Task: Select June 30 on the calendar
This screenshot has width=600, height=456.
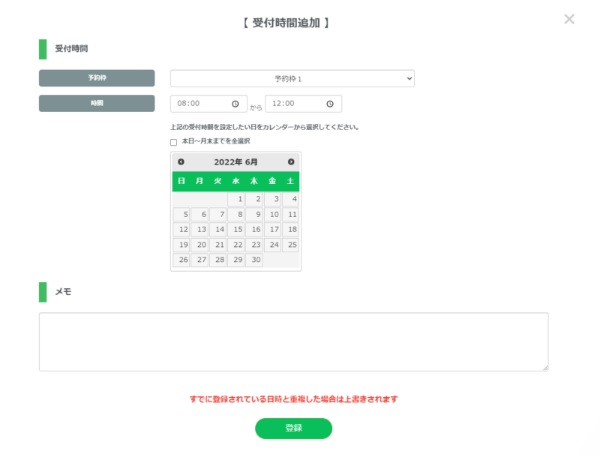Action: pyautogui.click(x=254, y=260)
